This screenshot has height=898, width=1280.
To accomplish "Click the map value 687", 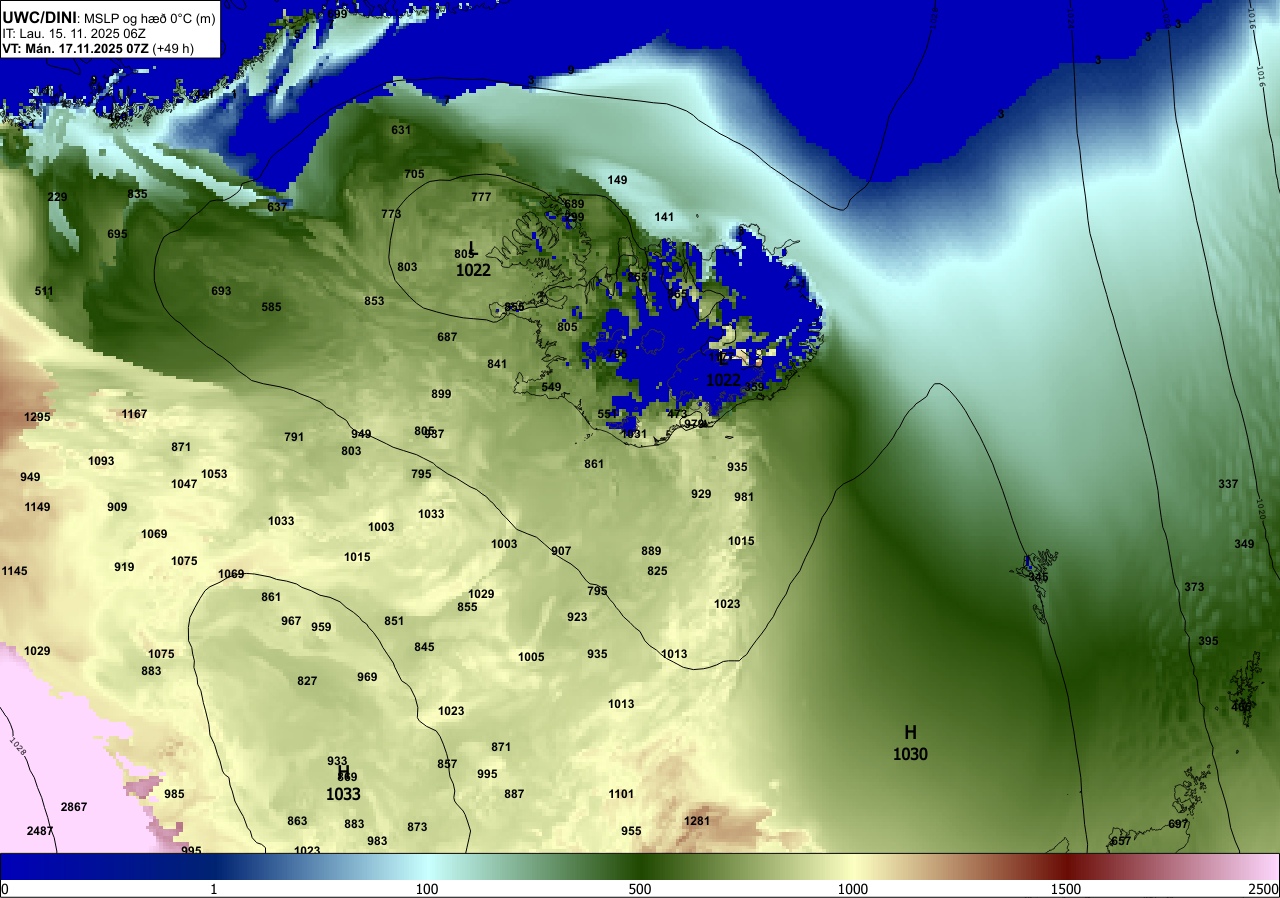I will (447, 337).
